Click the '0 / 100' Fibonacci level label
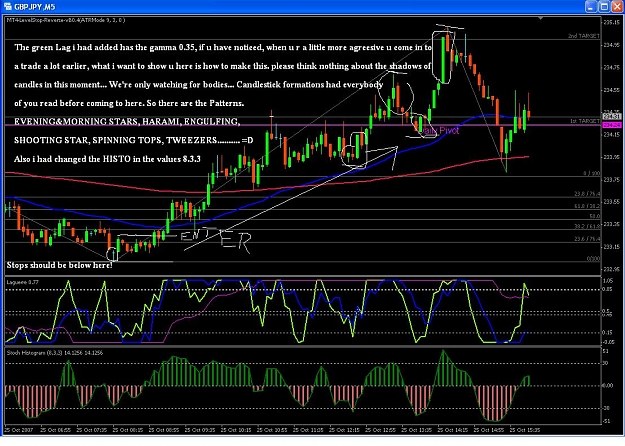 [x=592, y=174]
